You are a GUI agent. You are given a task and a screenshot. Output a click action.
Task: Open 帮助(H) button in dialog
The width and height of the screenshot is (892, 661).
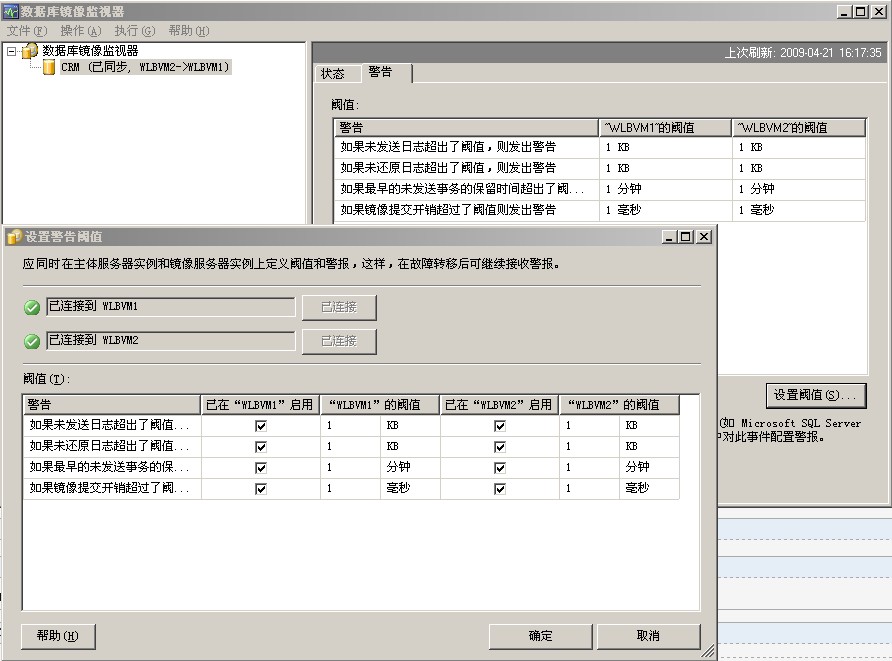point(57,636)
